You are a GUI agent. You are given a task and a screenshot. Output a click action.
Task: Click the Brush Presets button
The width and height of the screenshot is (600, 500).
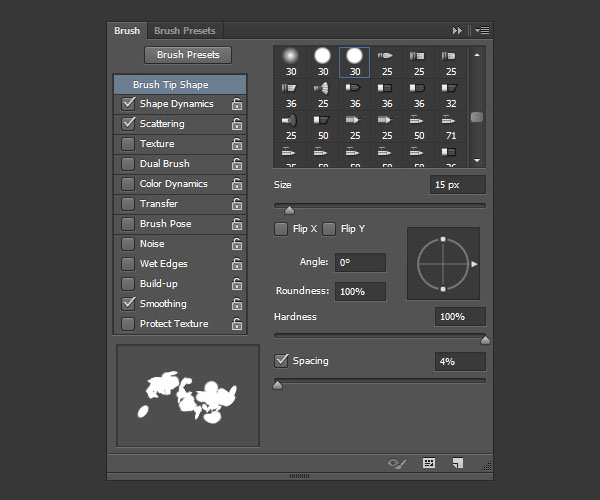click(188, 55)
